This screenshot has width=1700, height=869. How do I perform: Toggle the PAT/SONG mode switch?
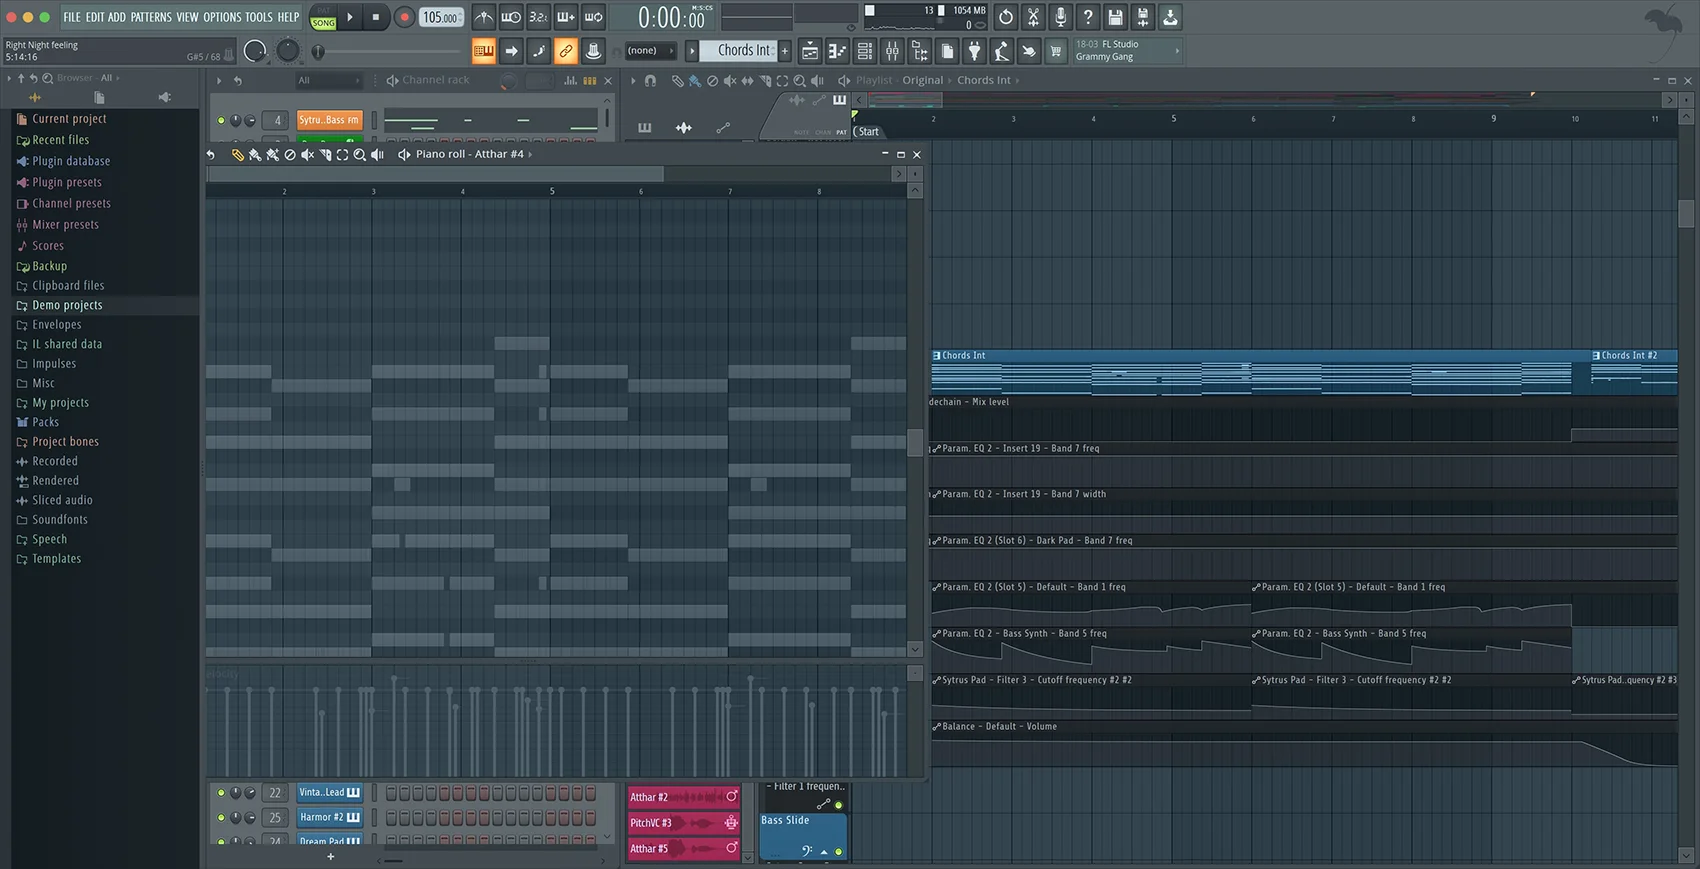(323, 17)
